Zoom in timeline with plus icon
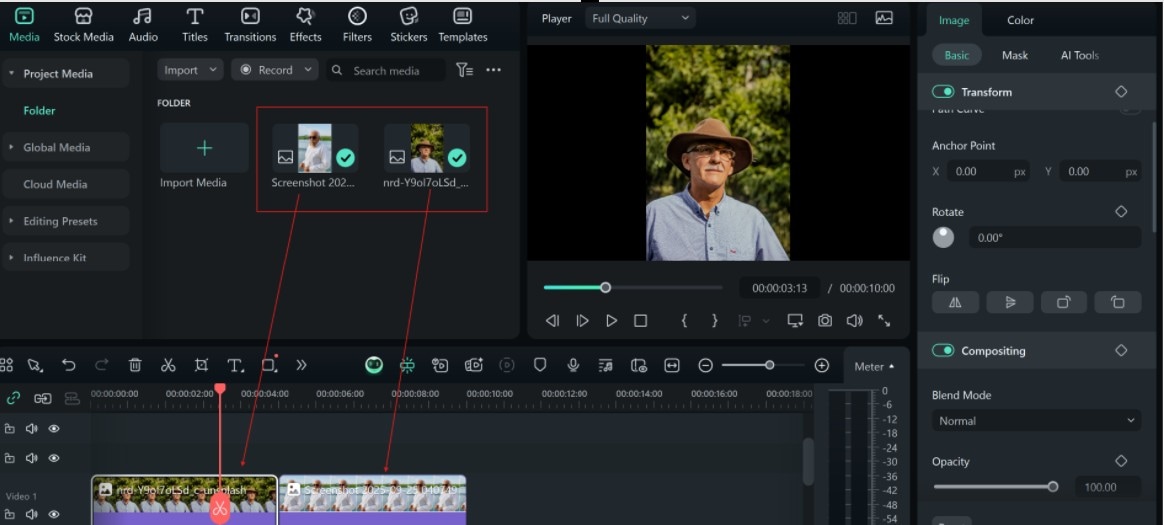This screenshot has height=525, width=1164. coord(822,365)
